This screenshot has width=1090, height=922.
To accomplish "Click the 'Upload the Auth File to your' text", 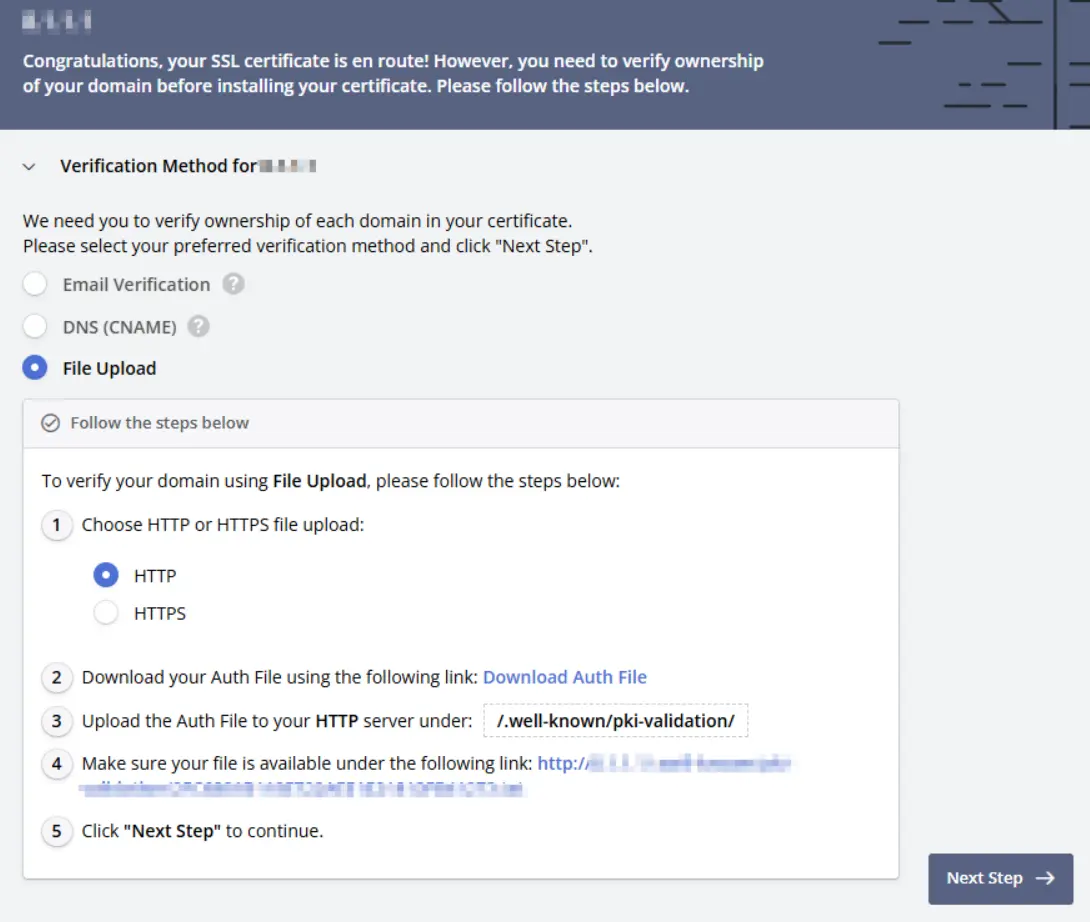I will point(196,721).
